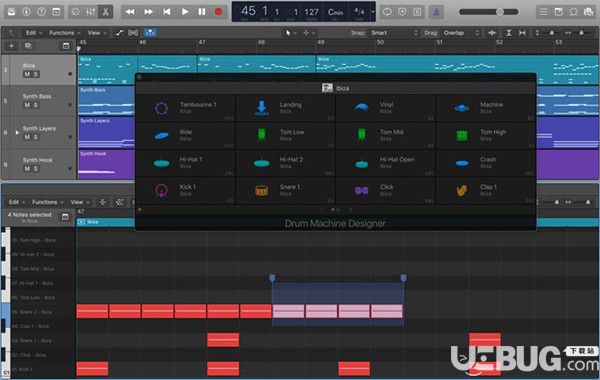Click the Landing drum pad
Screen dimensions: 600x380
click(x=285, y=108)
